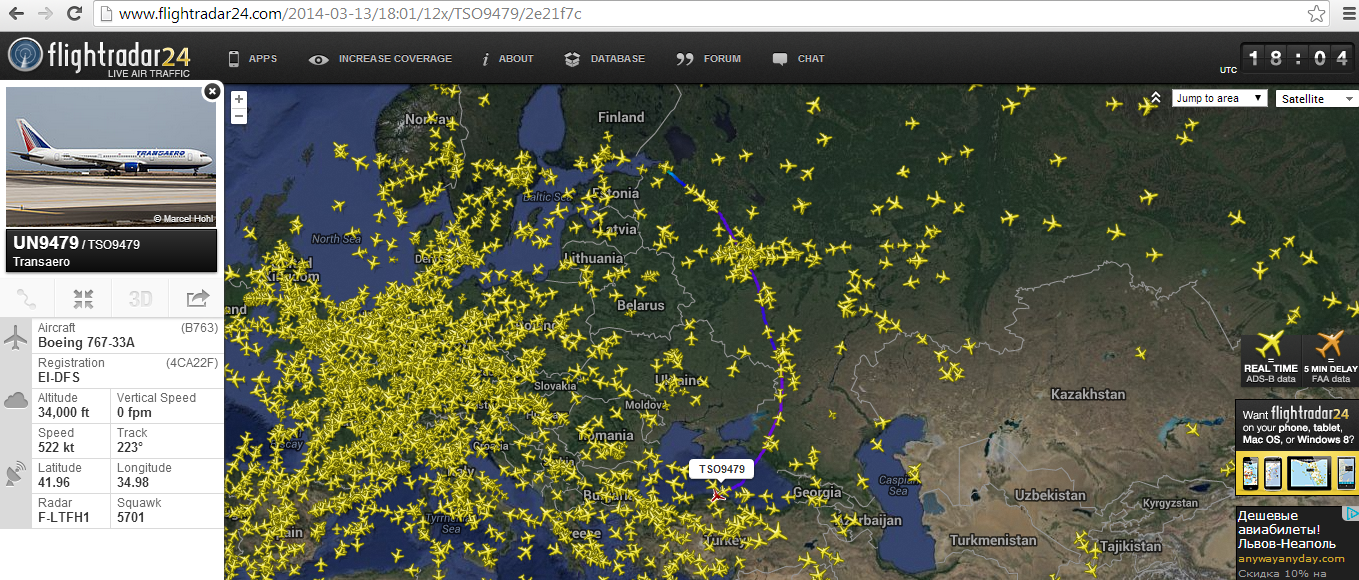Click the flightradar24 logo
1359x580 pixels.
(100, 57)
